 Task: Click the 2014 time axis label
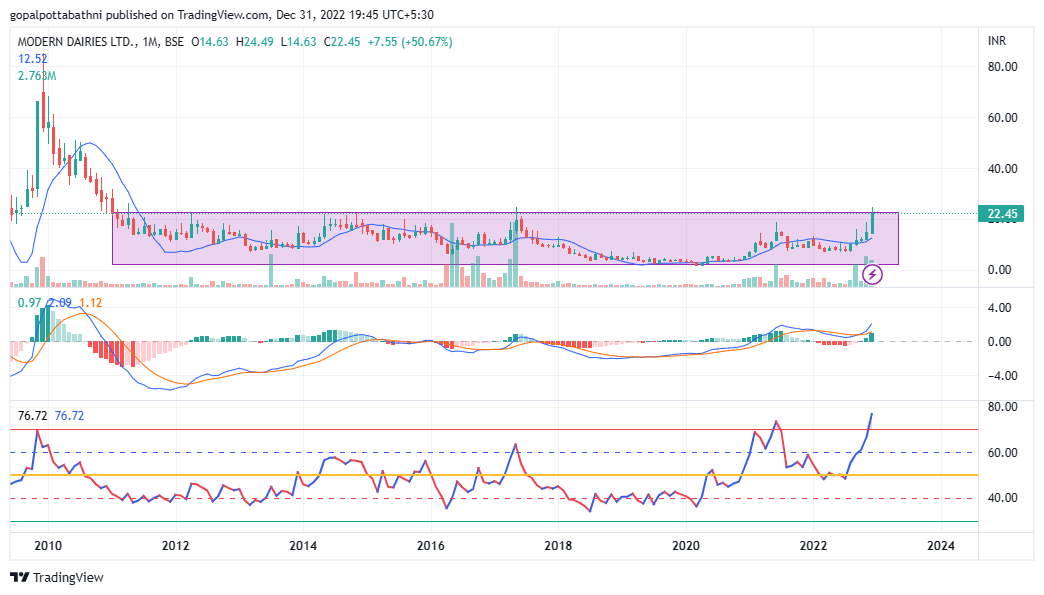(x=303, y=546)
